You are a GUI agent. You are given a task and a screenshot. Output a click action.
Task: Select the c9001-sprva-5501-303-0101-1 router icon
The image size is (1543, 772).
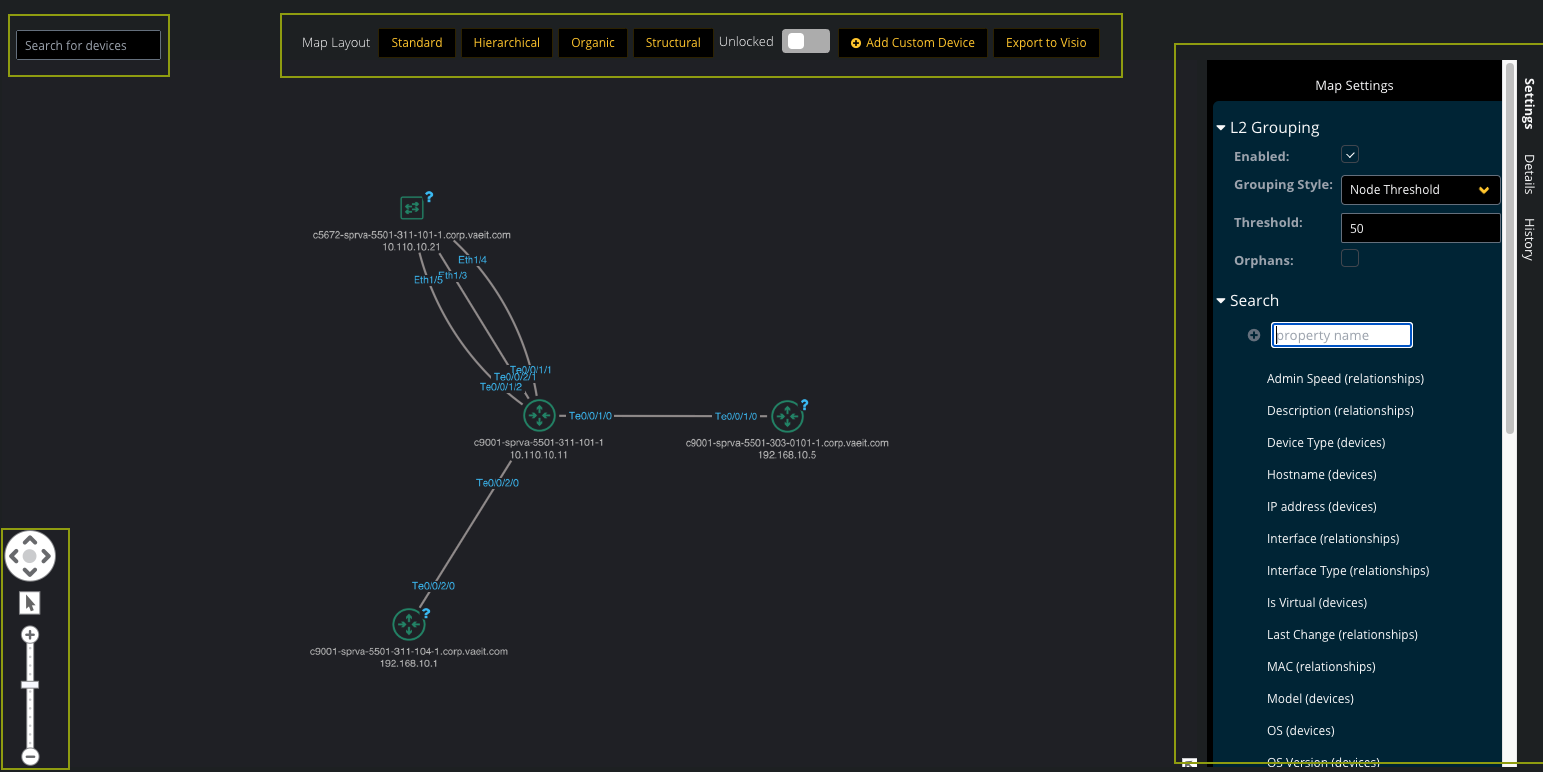pyautogui.click(x=786, y=415)
